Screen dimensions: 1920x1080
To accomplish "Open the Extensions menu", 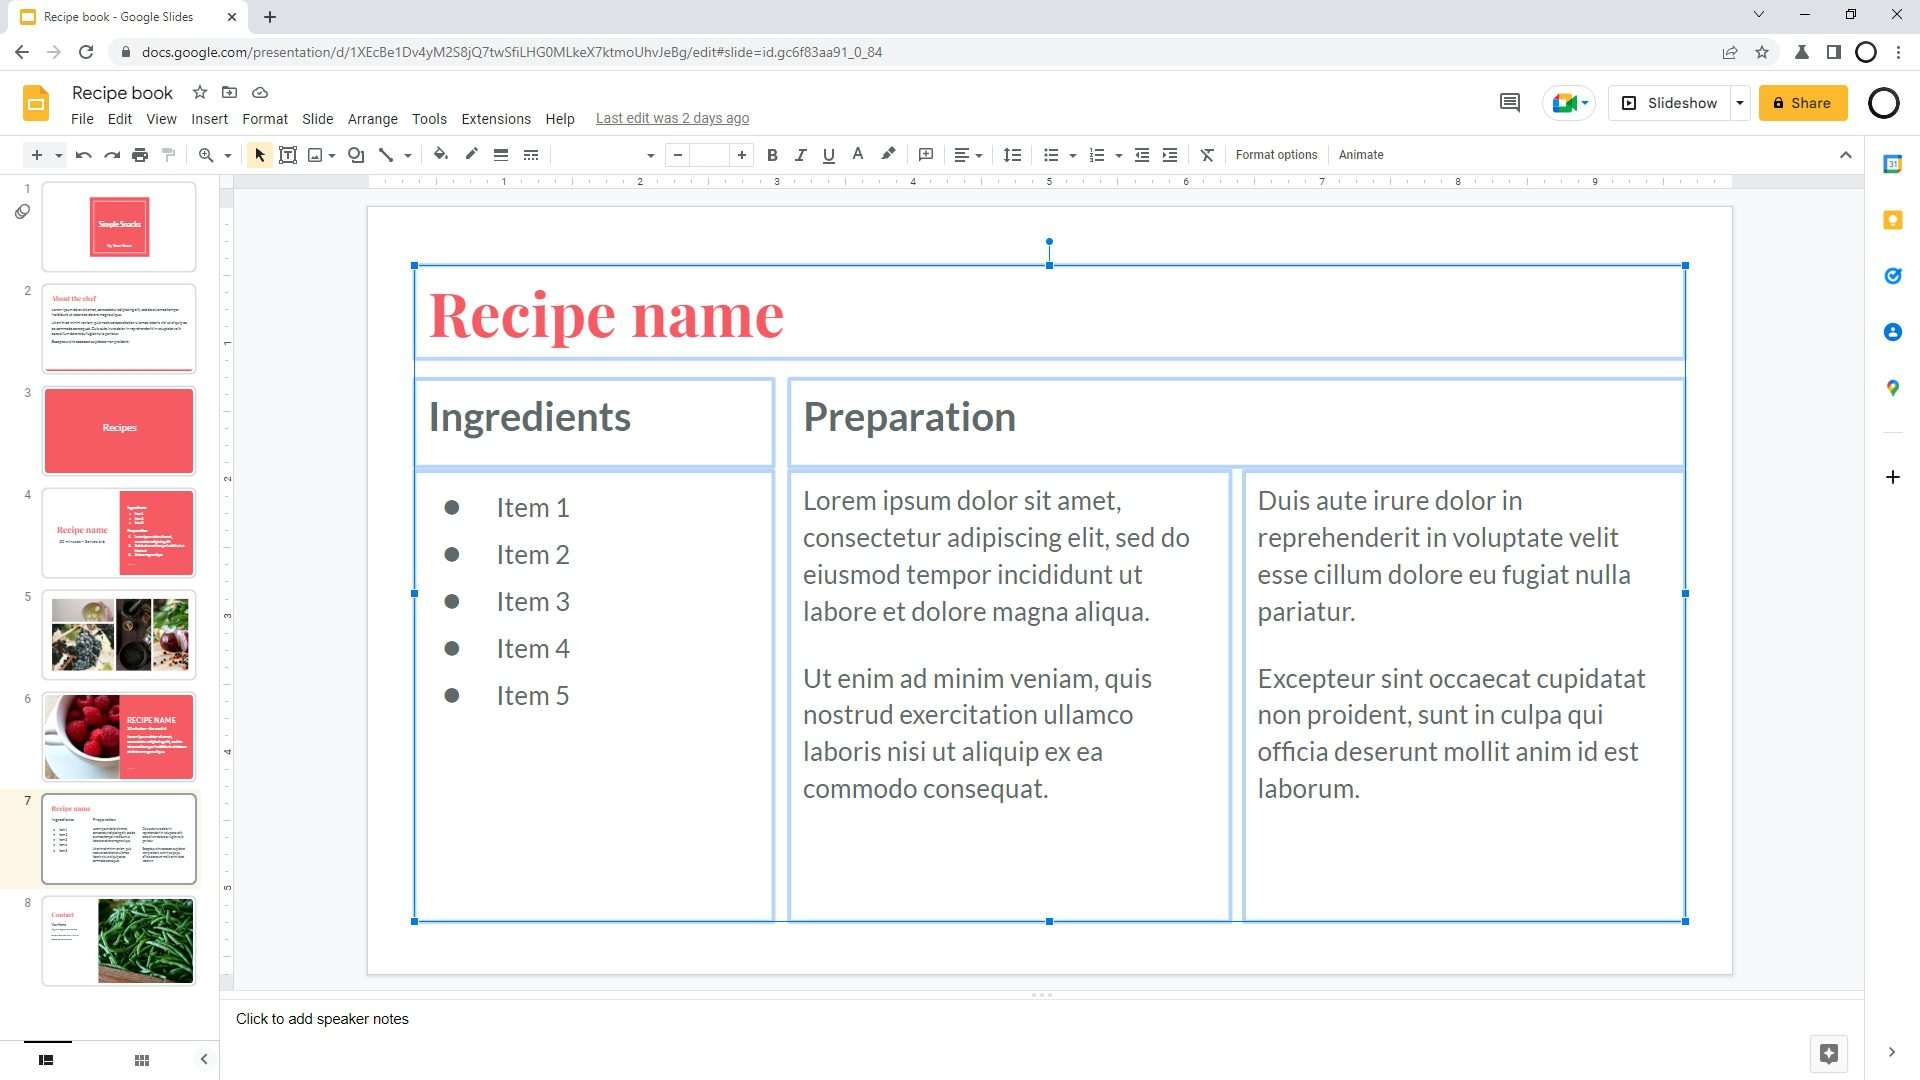I will (496, 118).
